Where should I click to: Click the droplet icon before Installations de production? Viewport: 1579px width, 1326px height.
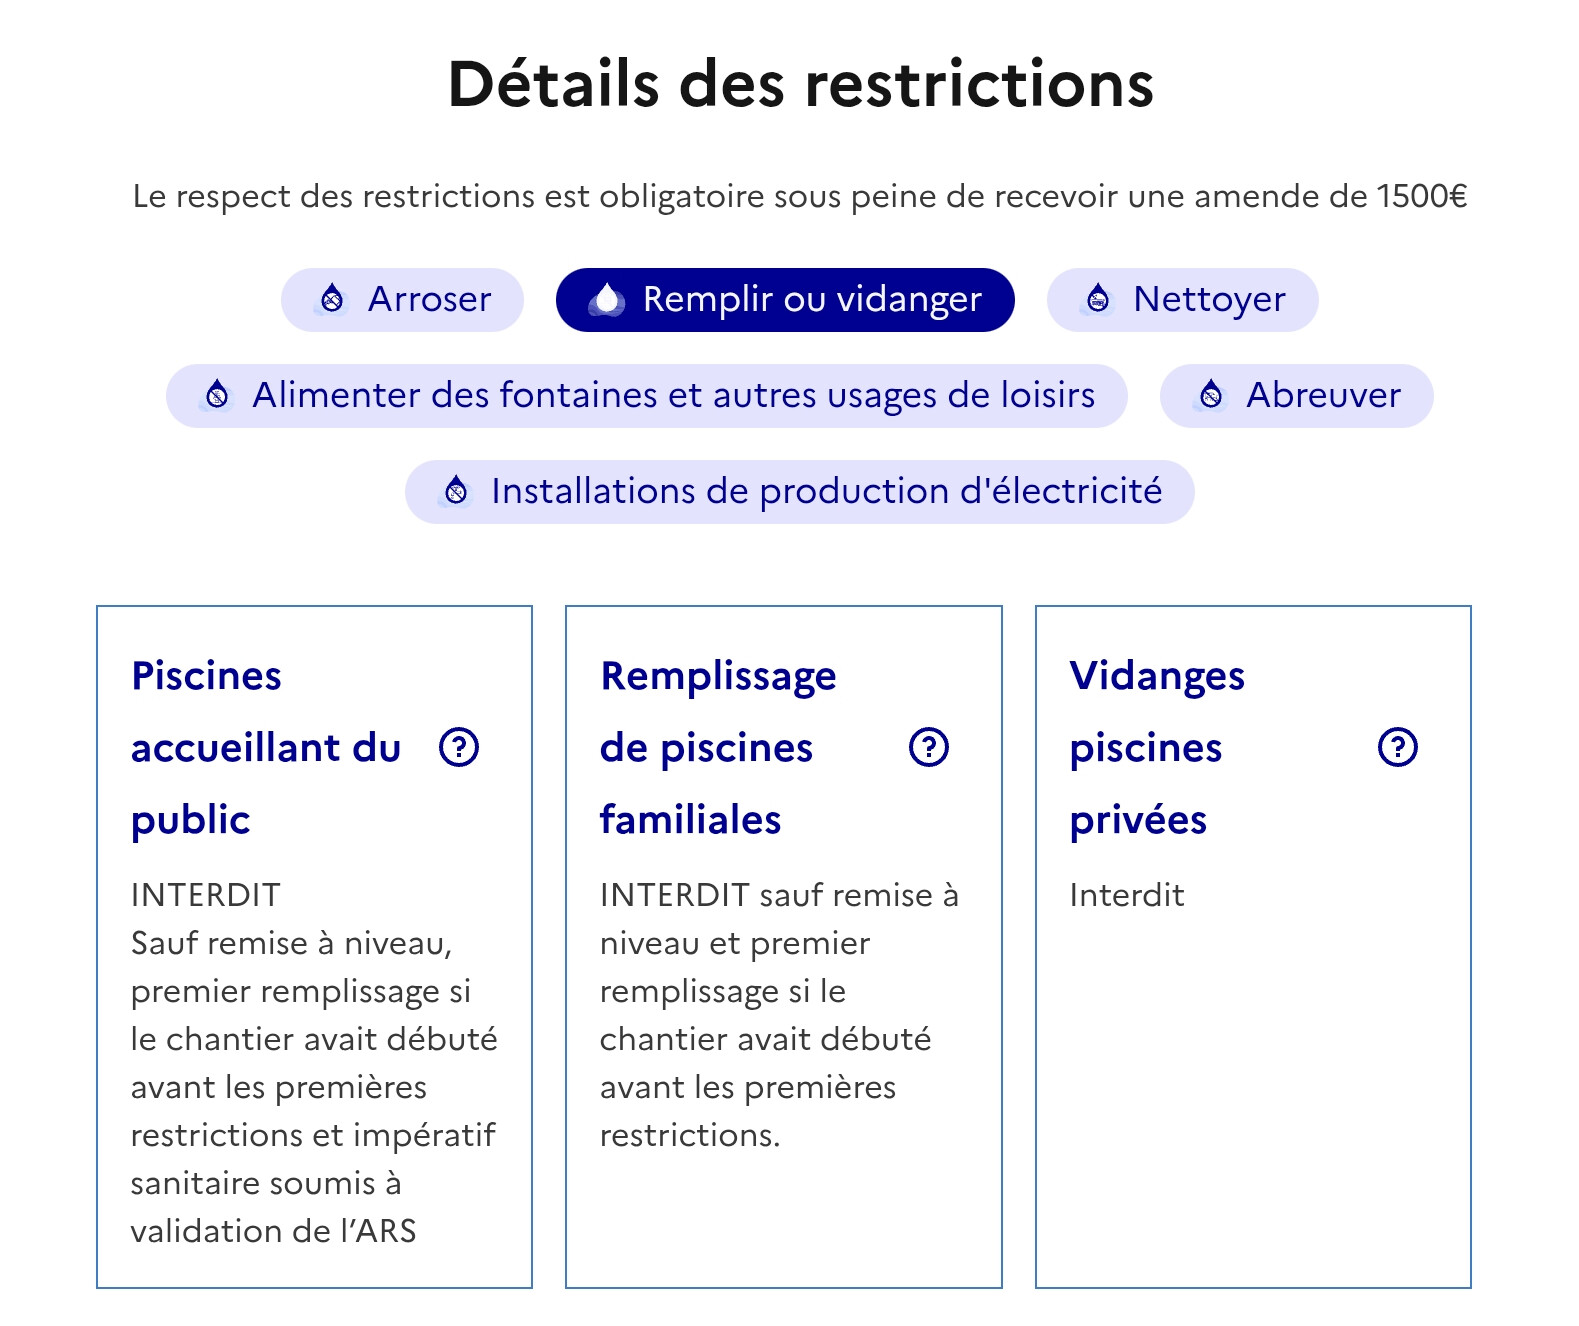[456, 491]
